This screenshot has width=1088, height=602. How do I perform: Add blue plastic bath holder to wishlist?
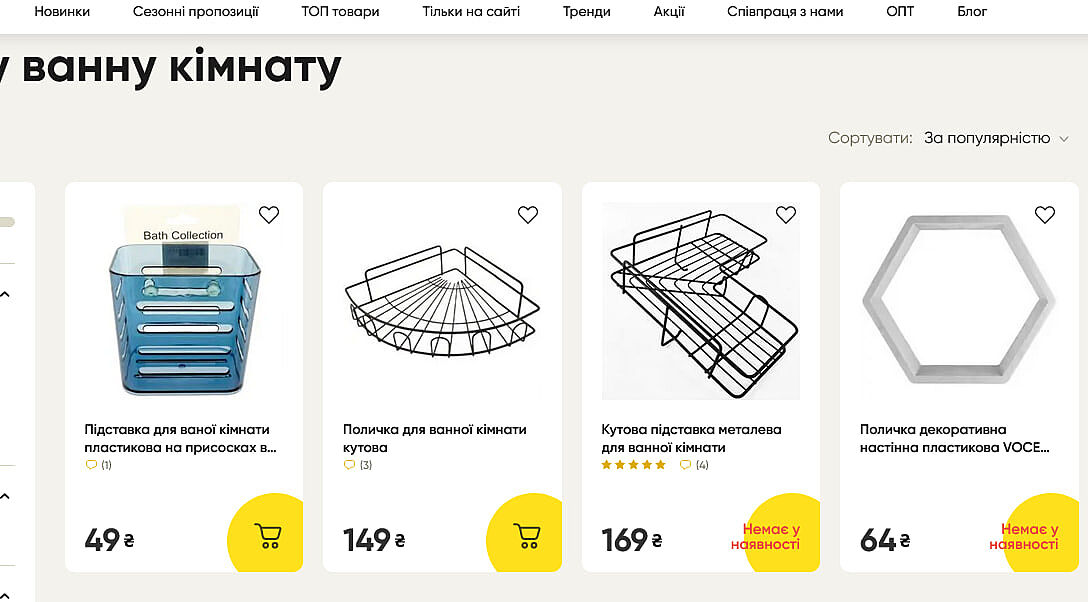click(269, 214)
